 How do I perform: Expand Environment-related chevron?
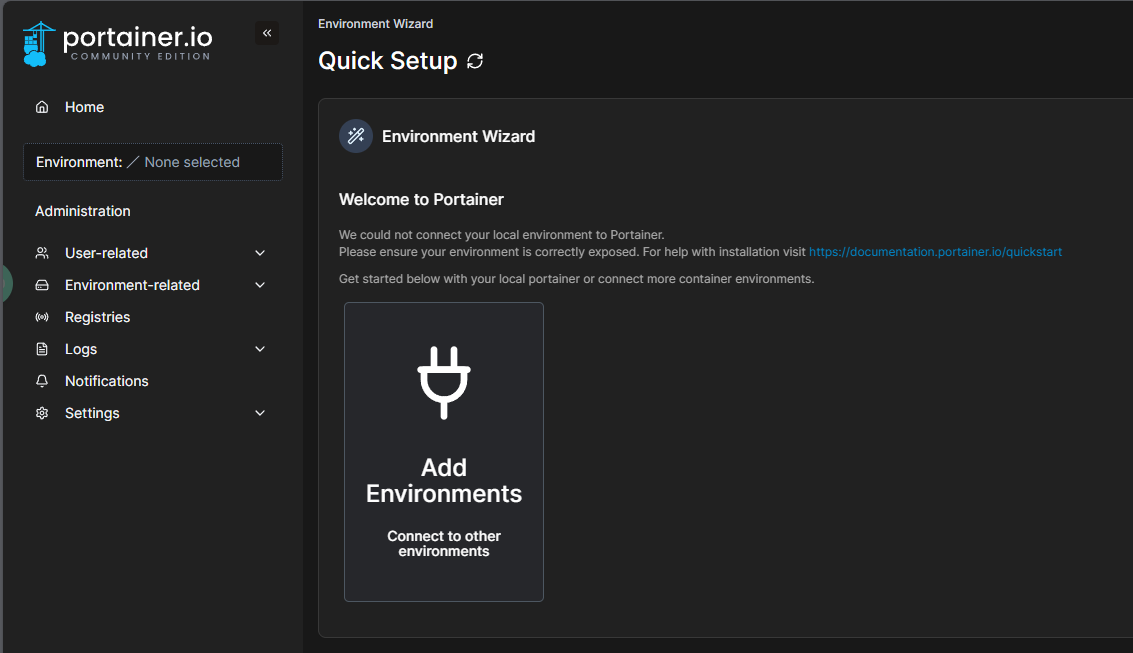(260, 285)
